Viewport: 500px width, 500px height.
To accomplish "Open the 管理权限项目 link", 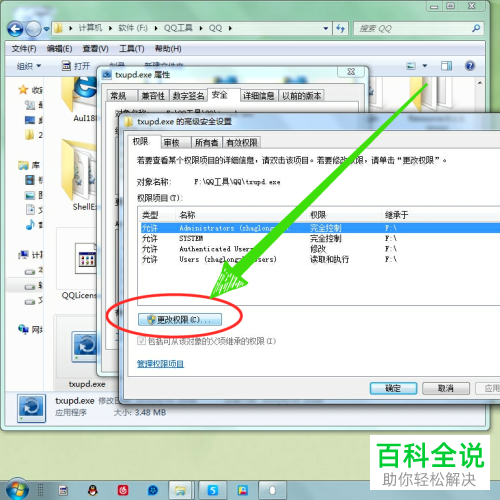I will click(x=160, y=364).
